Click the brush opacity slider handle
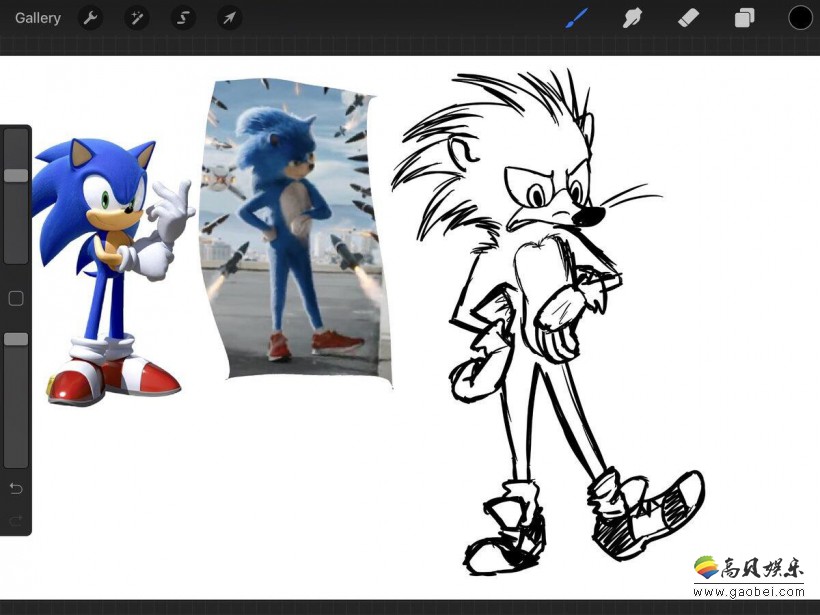 [x=16, y=339]
